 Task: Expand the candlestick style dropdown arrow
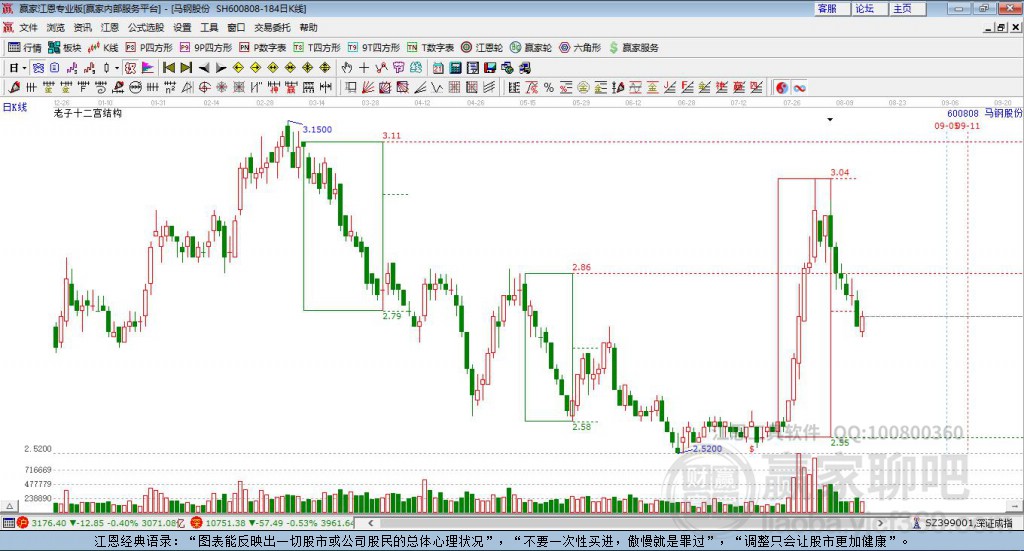coord(116,68)
